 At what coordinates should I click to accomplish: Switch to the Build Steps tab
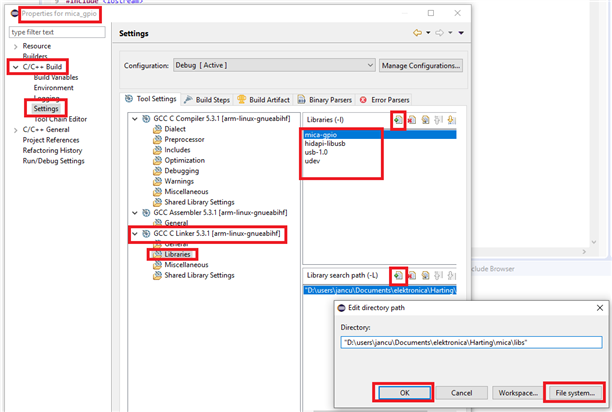(x=207, y=100)
